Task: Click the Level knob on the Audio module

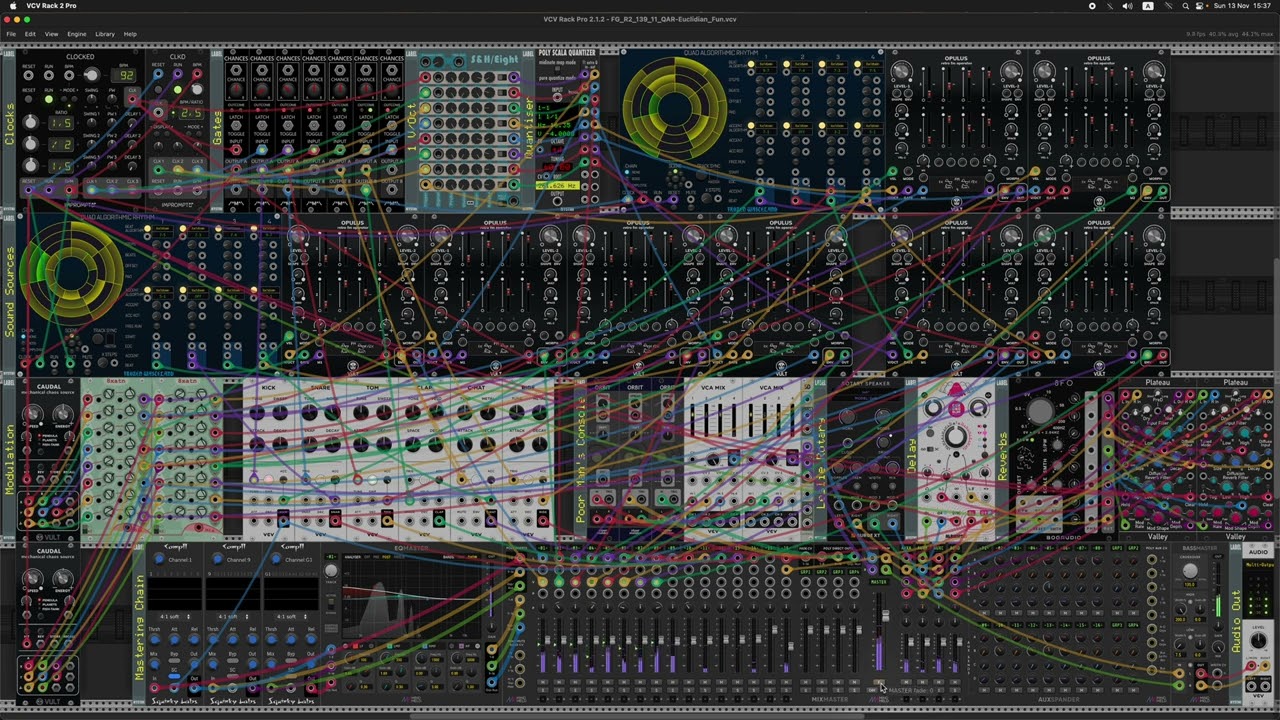Action: pos(1258,641)
